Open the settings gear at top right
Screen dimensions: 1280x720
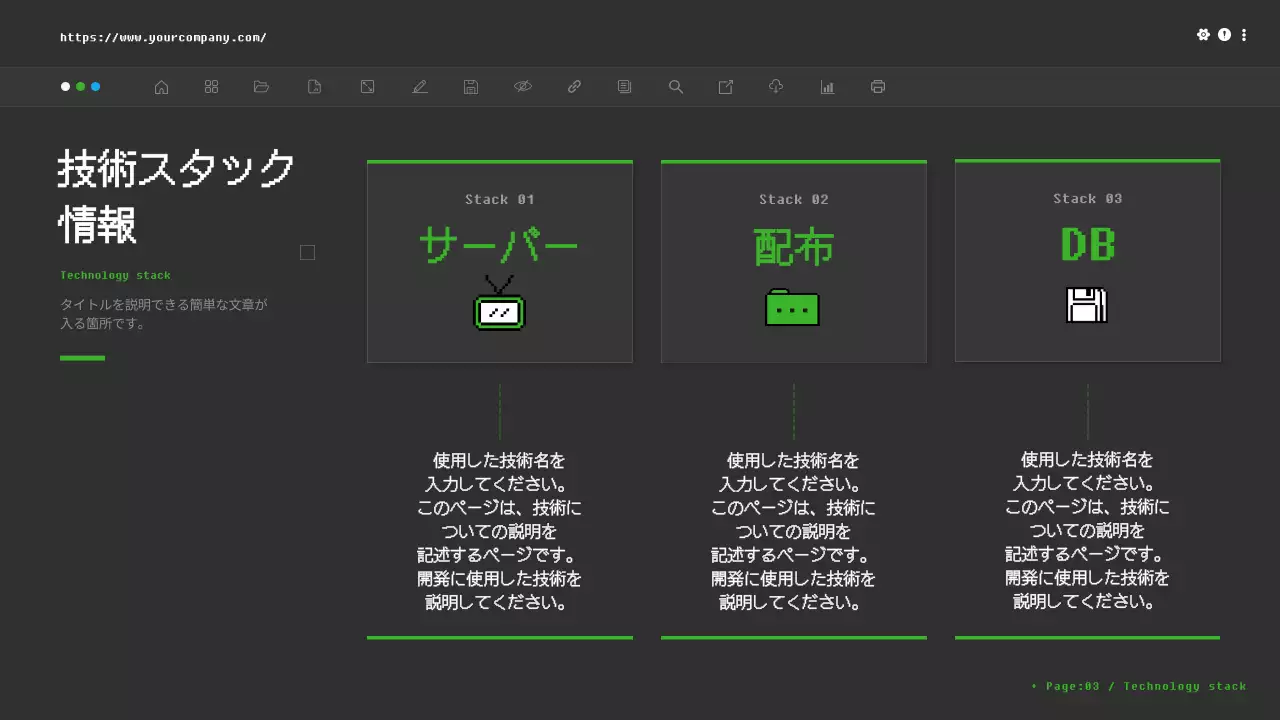(x=1204, y=34)
